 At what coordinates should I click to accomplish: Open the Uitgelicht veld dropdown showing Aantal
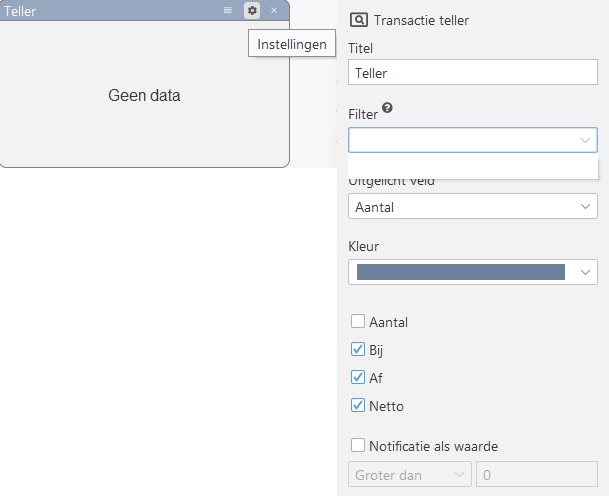click(473, 207)
